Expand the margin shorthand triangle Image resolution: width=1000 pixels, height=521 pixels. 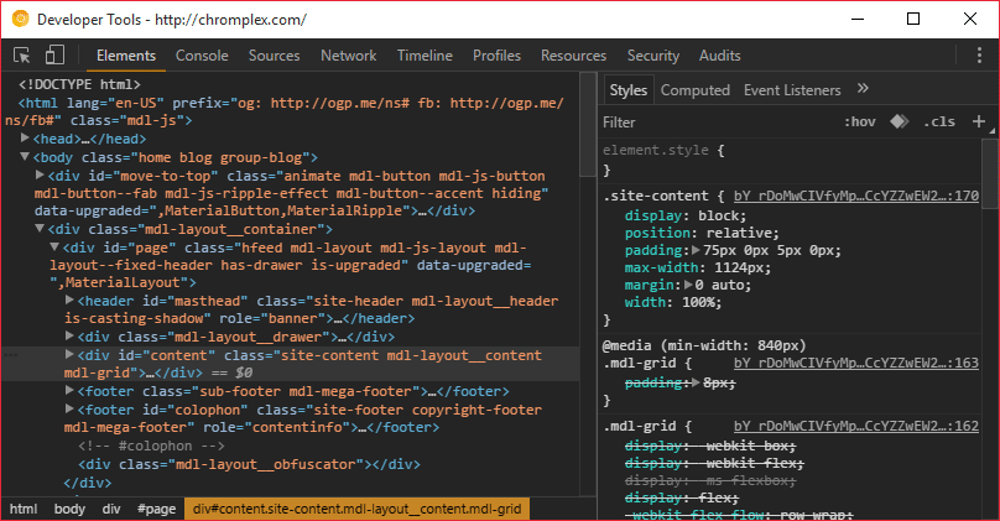(x=688, y=284)
